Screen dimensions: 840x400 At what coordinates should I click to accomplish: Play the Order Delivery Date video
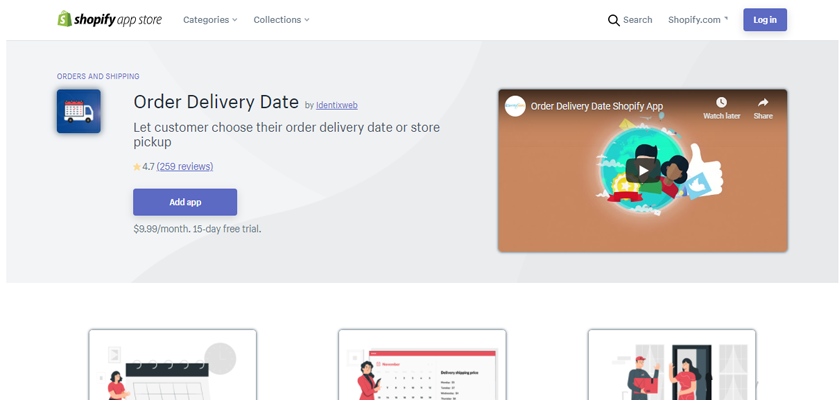pos(643,171)
